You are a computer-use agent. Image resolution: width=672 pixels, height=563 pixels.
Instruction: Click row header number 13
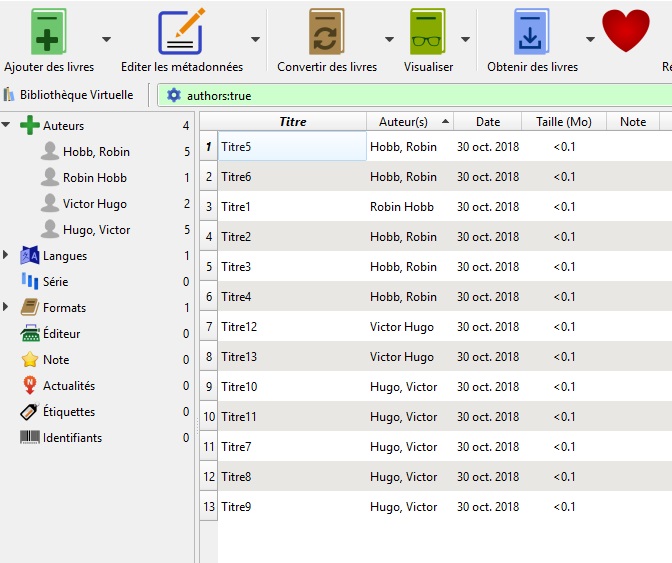(x=209, y=506)
